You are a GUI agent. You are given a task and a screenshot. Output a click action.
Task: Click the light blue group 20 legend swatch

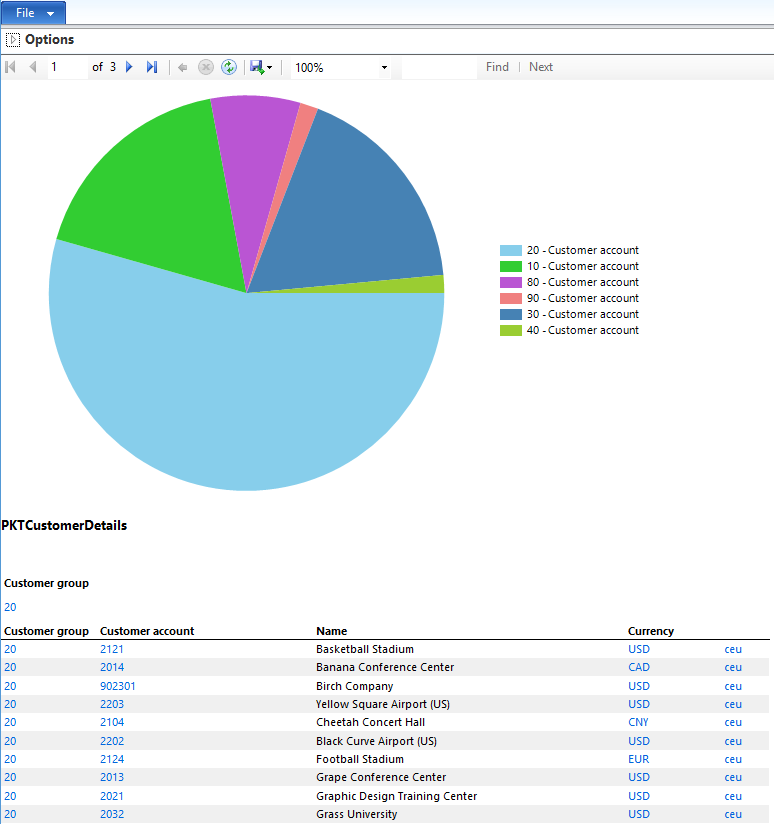510,250
